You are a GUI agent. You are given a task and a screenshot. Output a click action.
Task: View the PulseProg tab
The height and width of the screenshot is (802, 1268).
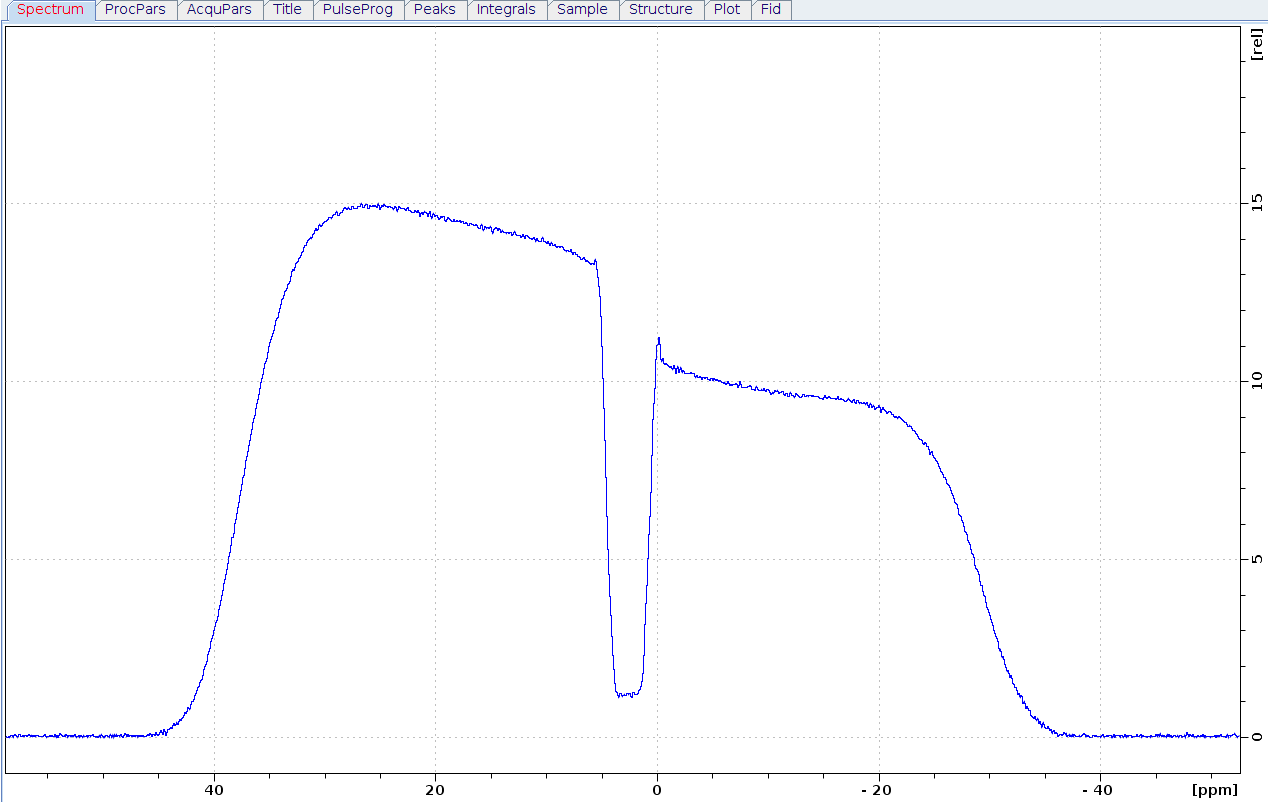click(358, 10)
